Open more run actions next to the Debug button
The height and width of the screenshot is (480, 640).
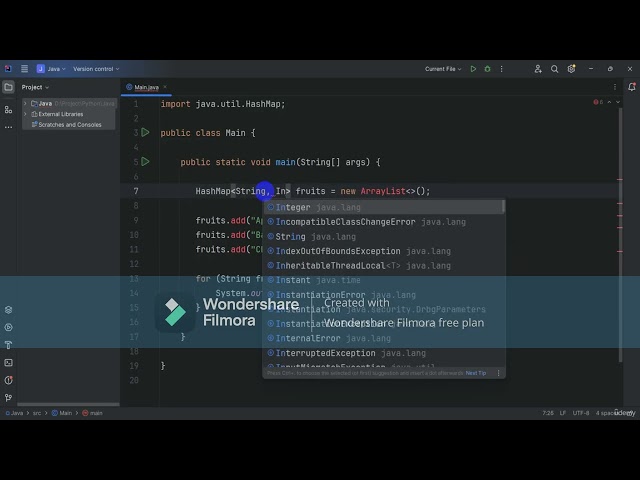click(x=502, y=69)
